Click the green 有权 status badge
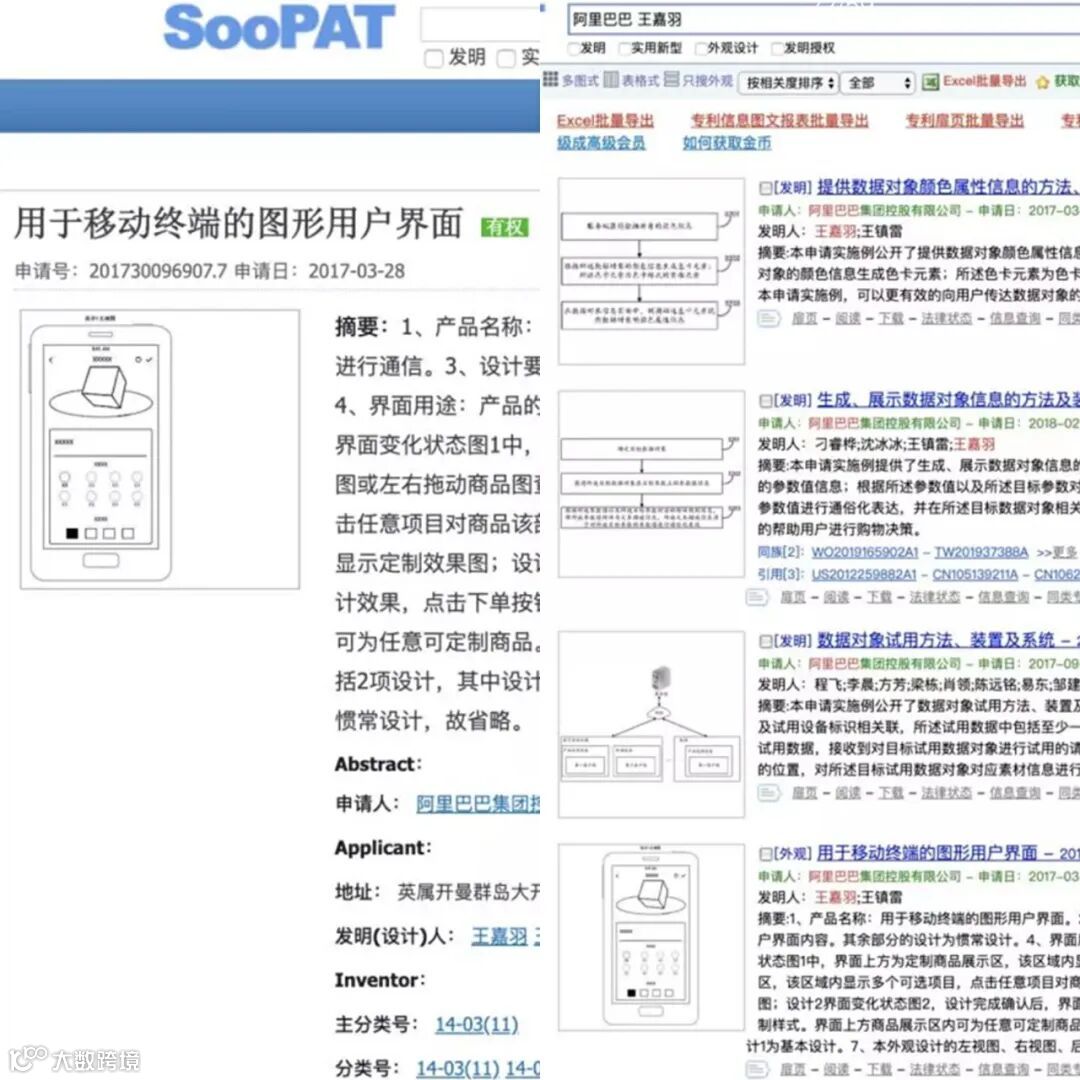Viewport: 1080px width, 1080px height. click(505, 227)
